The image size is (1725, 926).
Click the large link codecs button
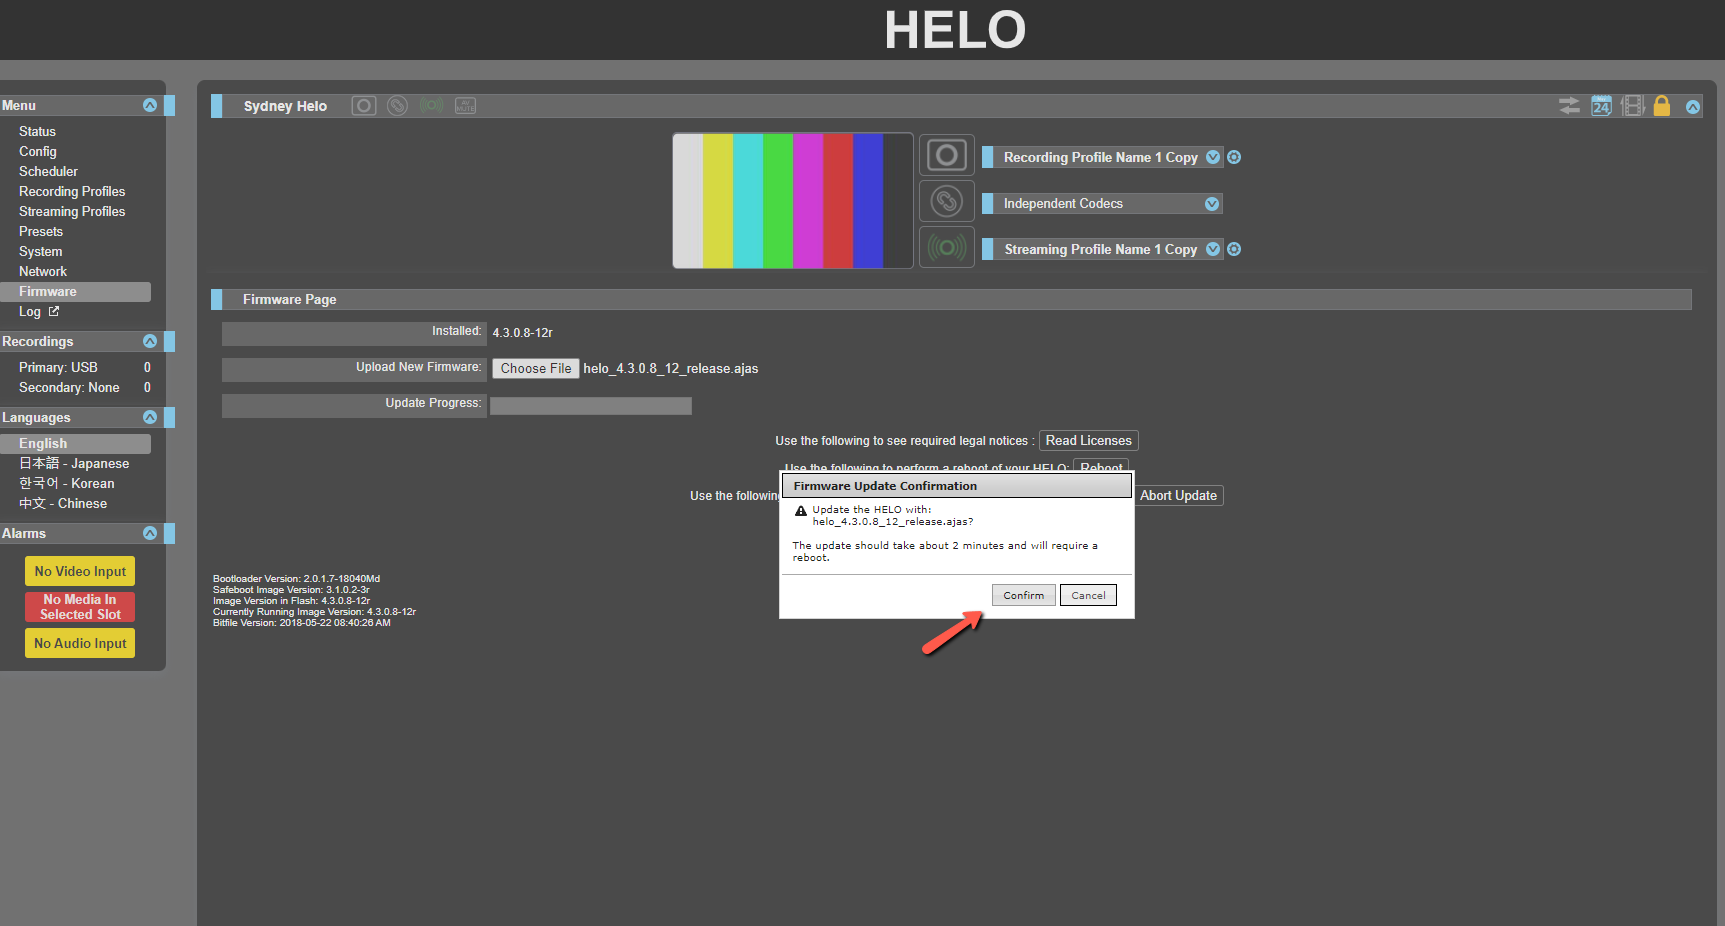click(x=947, y=201)
